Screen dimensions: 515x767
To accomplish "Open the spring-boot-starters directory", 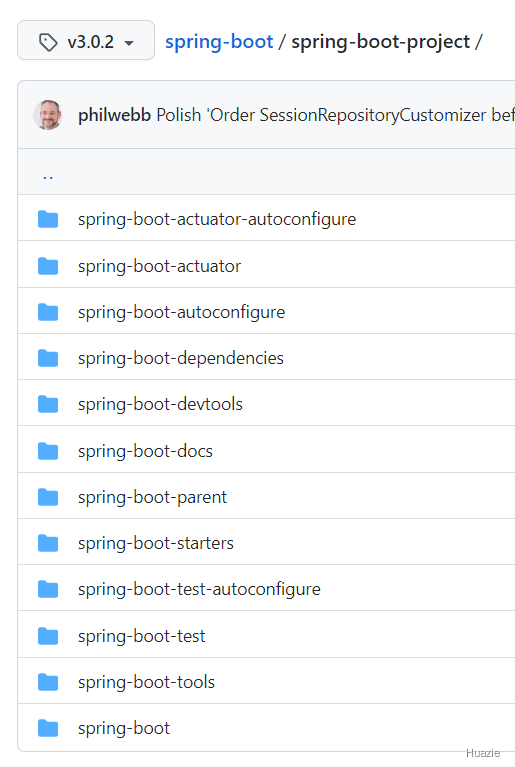I will pyautogui.click(x=156, y=543).
